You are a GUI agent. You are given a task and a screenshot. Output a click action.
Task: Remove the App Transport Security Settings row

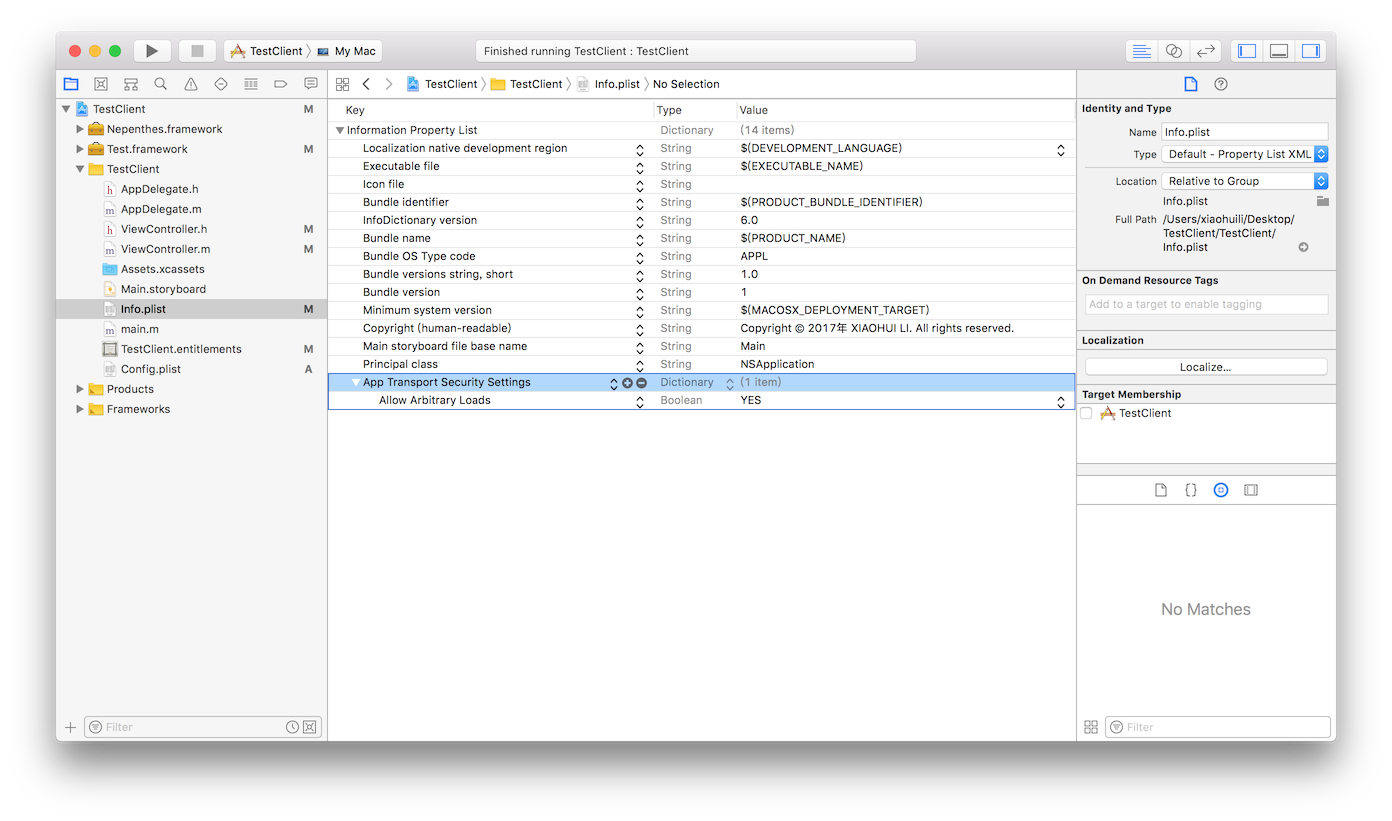tap(642, 383)
